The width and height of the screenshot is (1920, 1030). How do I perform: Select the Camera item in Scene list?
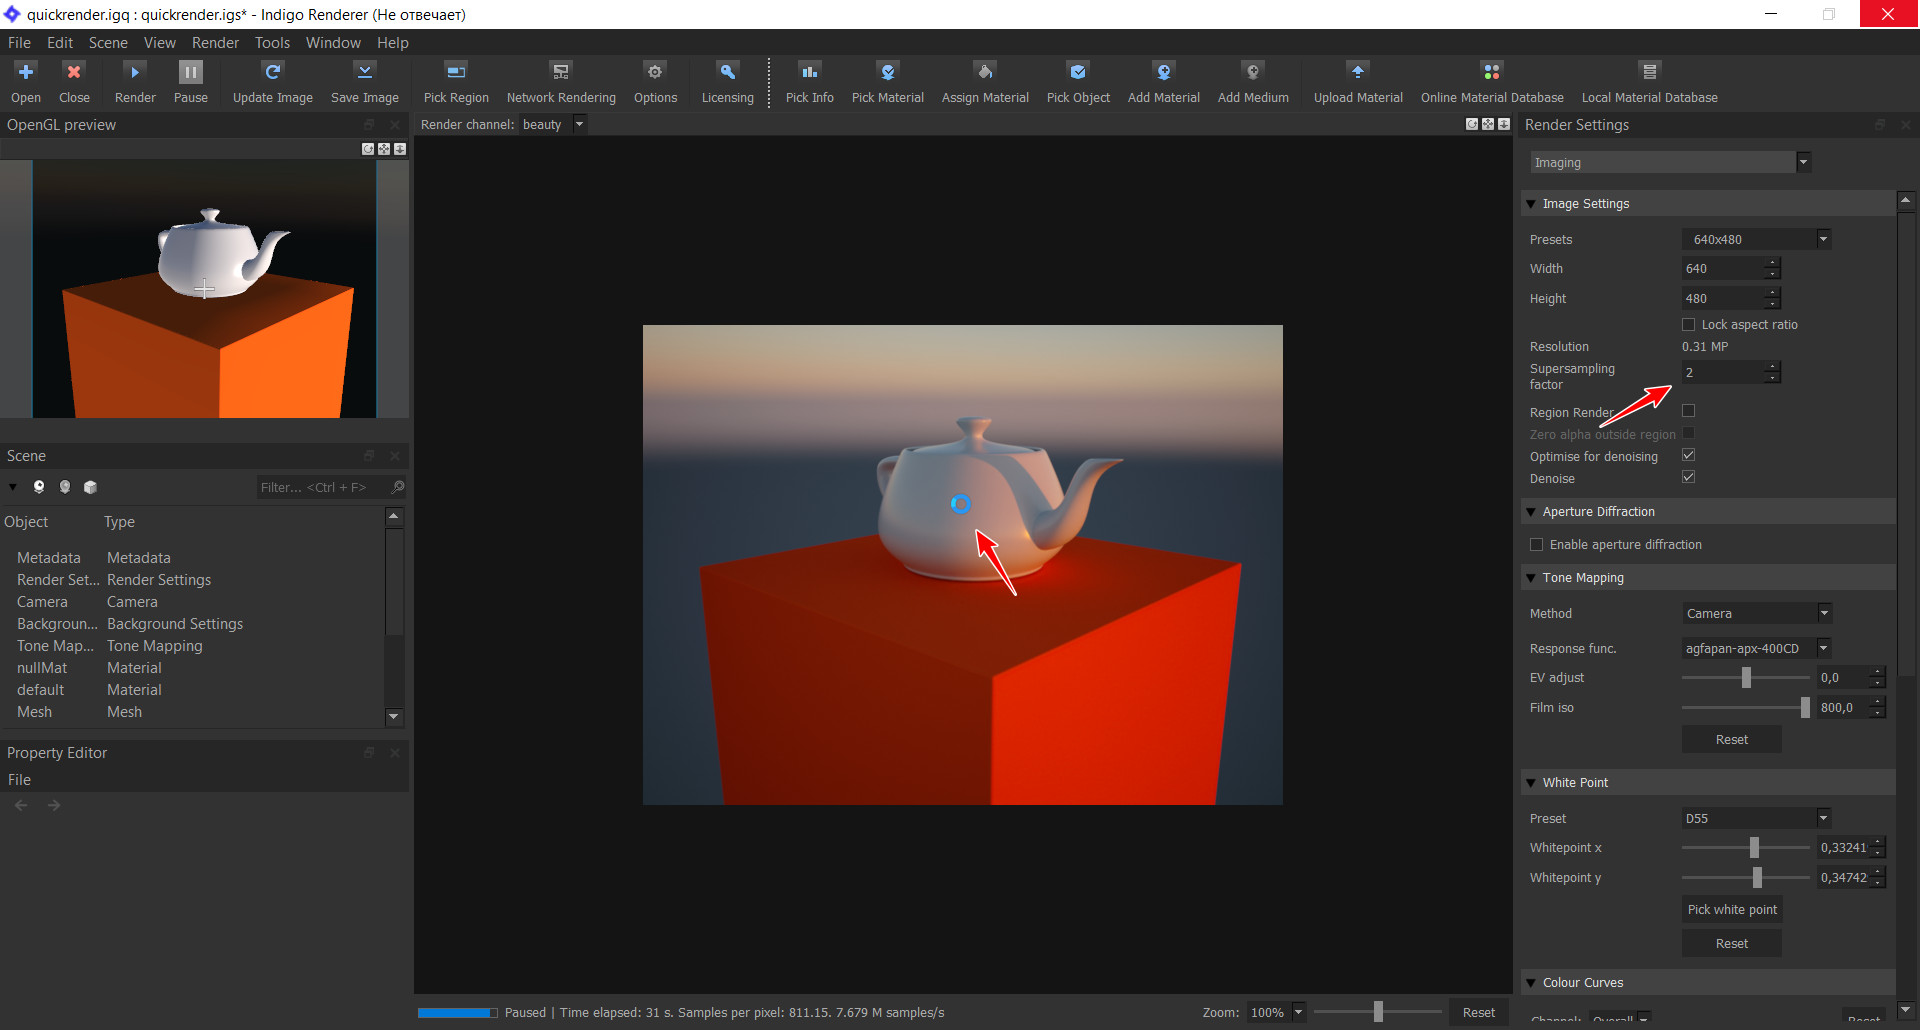coord(42,602)
